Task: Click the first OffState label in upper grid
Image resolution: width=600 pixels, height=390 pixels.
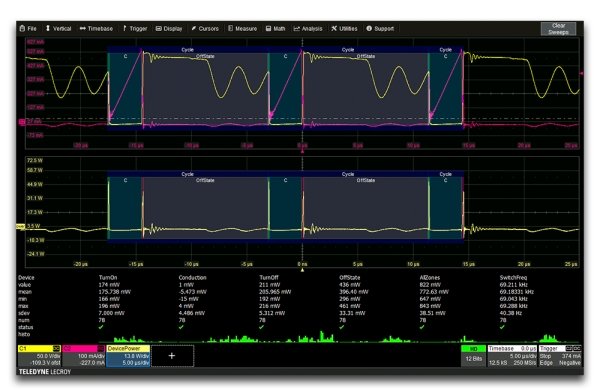Action: 205,56
